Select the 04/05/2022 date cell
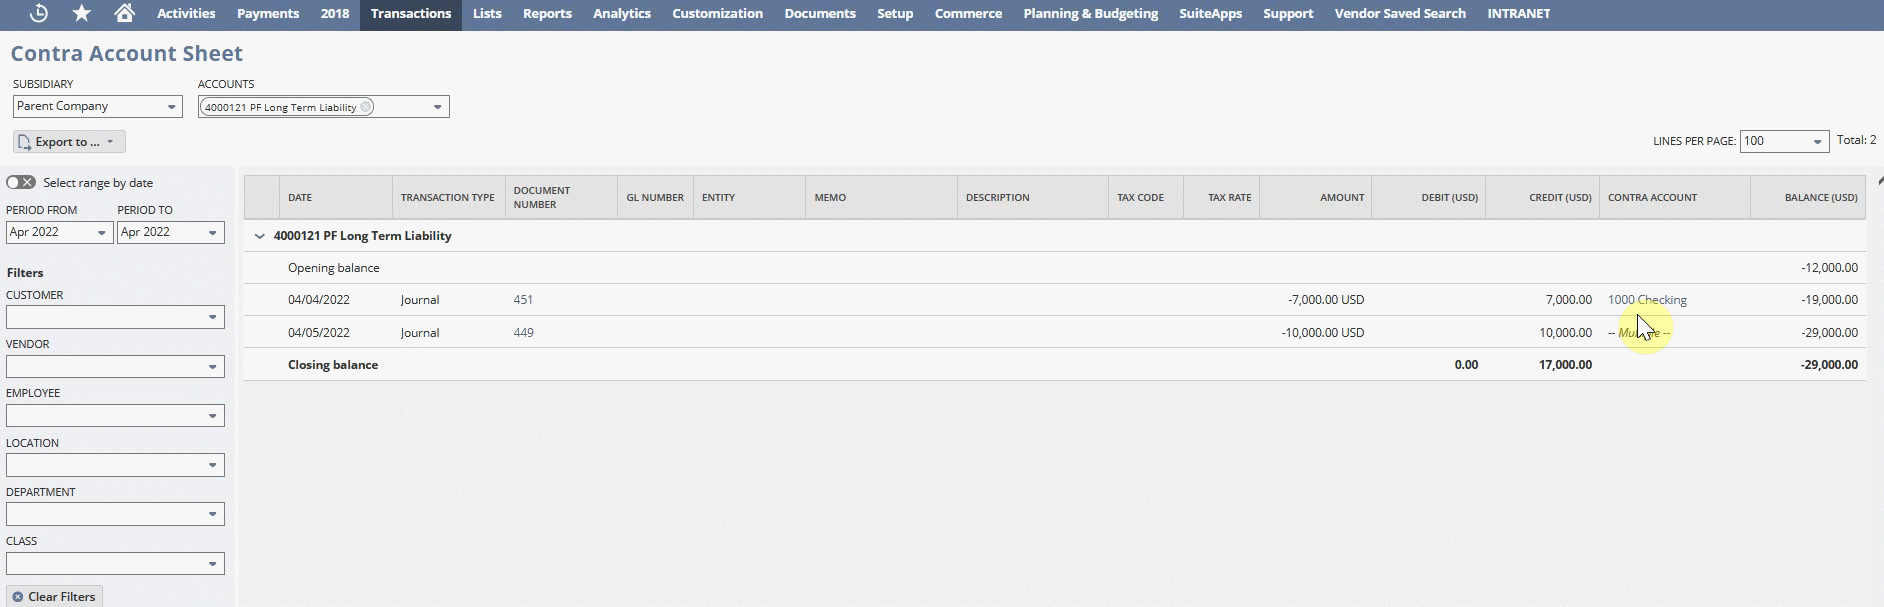The image size is (1884, 607). 319,333
